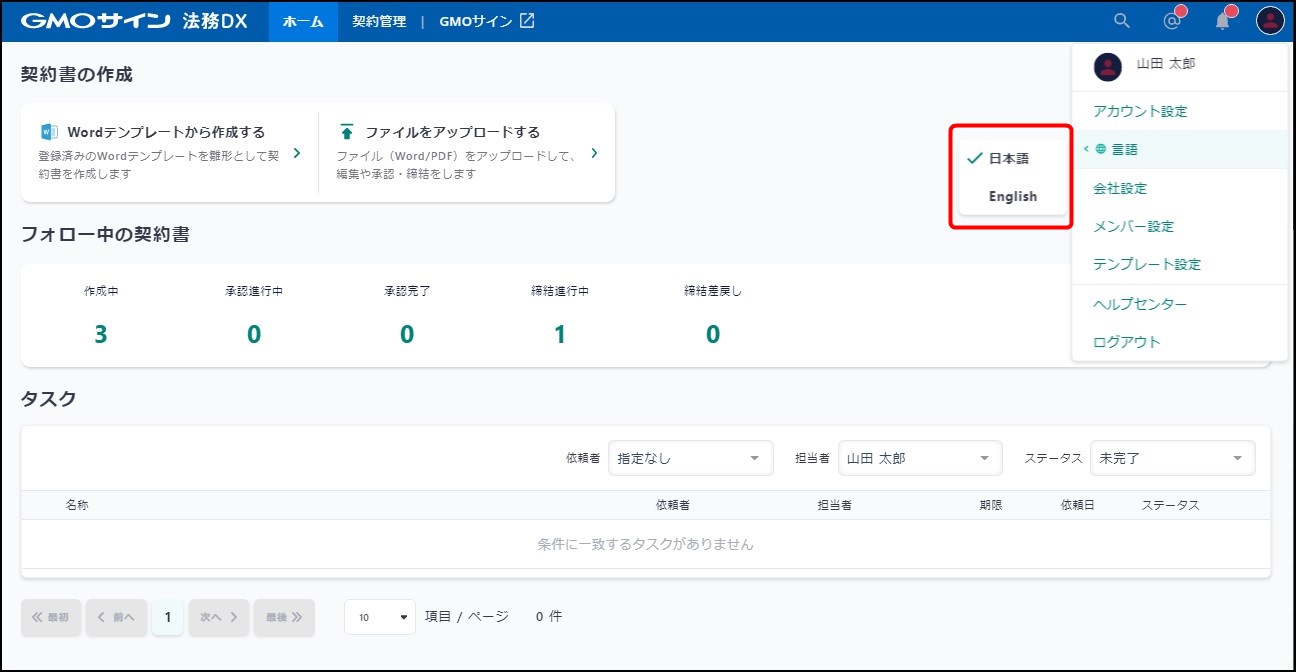Click the file upload arrow icon
Image resolution: width=1296 pixels, height=672 pixels.
point(347,132)
